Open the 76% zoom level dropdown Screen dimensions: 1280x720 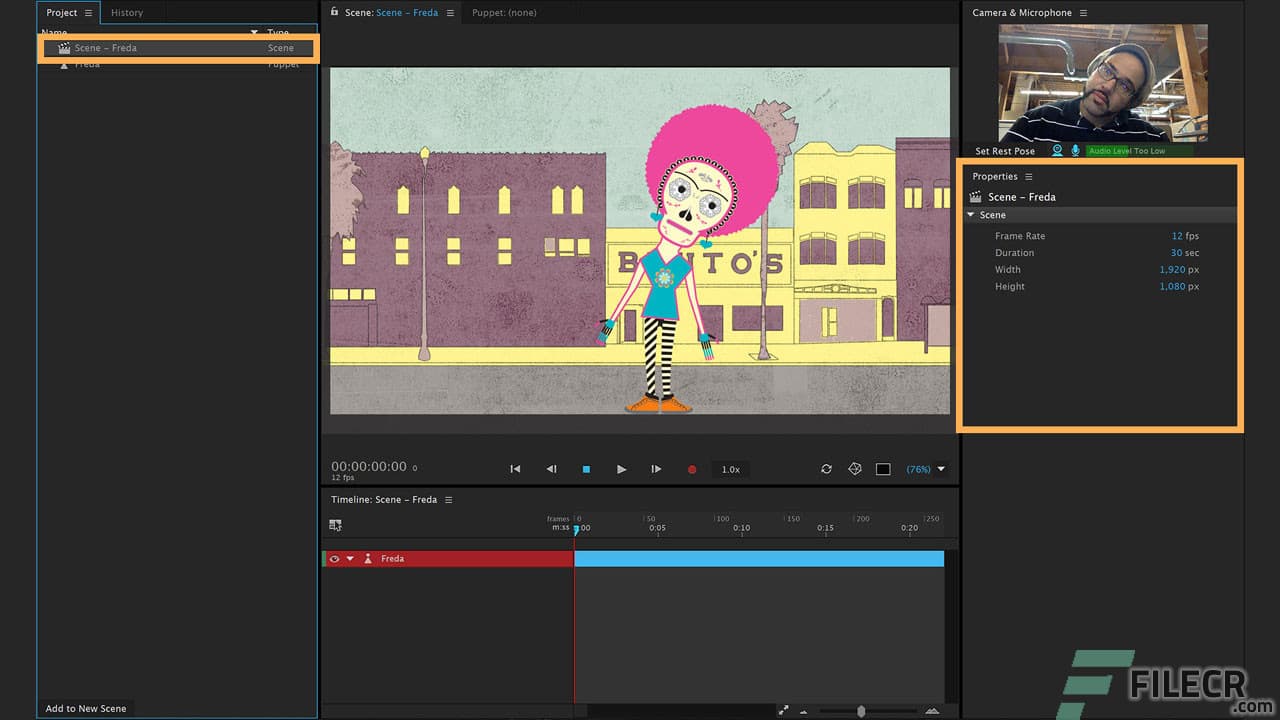point(920,469)
